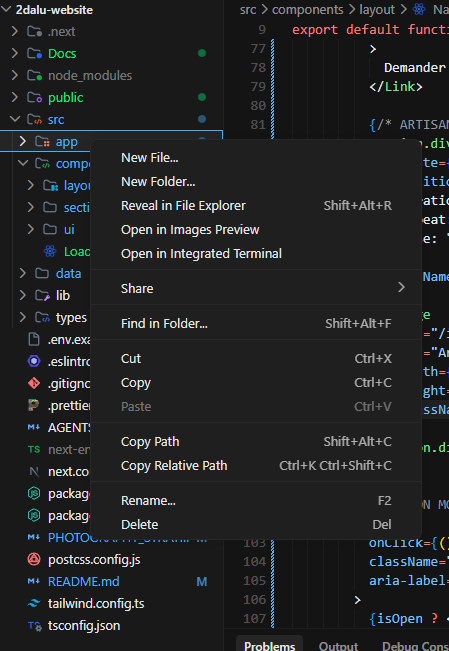The width and height of the screenshot is (449, 651).
Task: Click the .eslintrc ESLint icon
Action: 34,361
